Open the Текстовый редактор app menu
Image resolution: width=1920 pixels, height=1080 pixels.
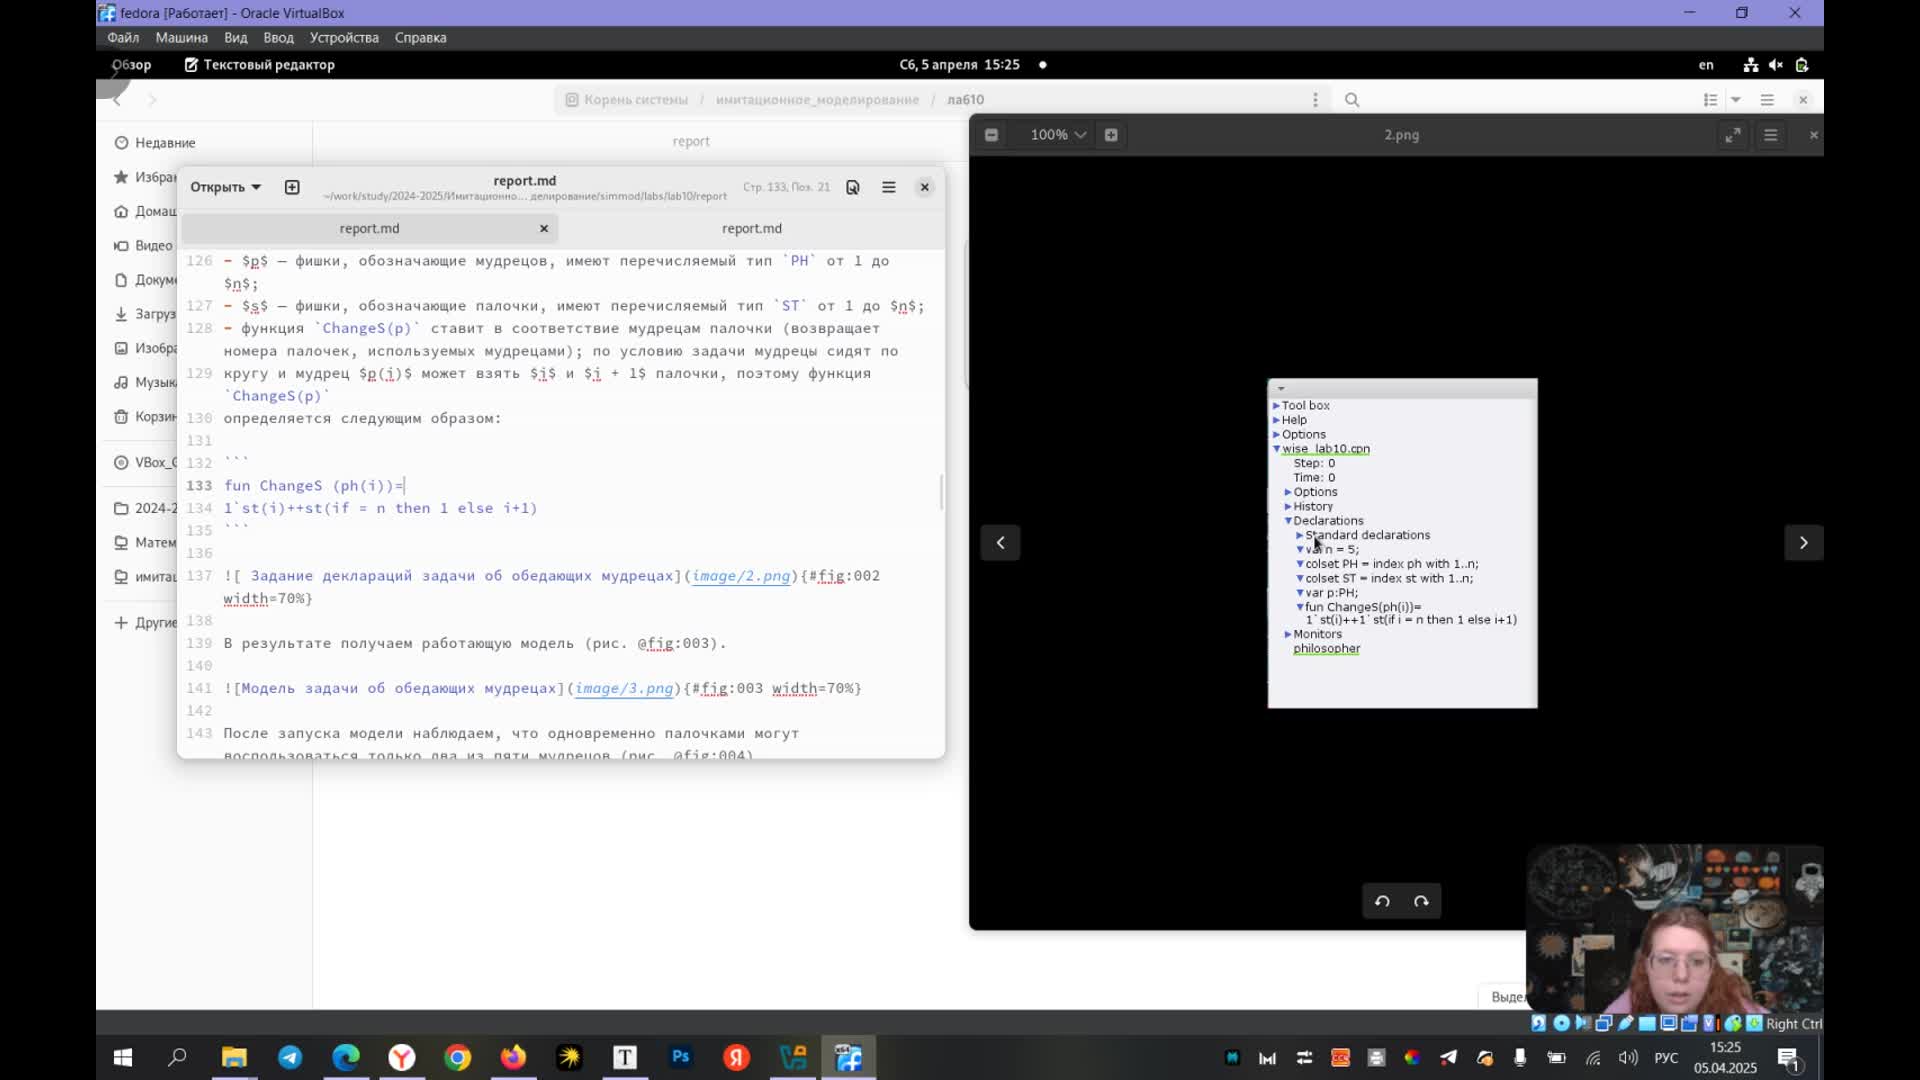click(x=260, y=64)
